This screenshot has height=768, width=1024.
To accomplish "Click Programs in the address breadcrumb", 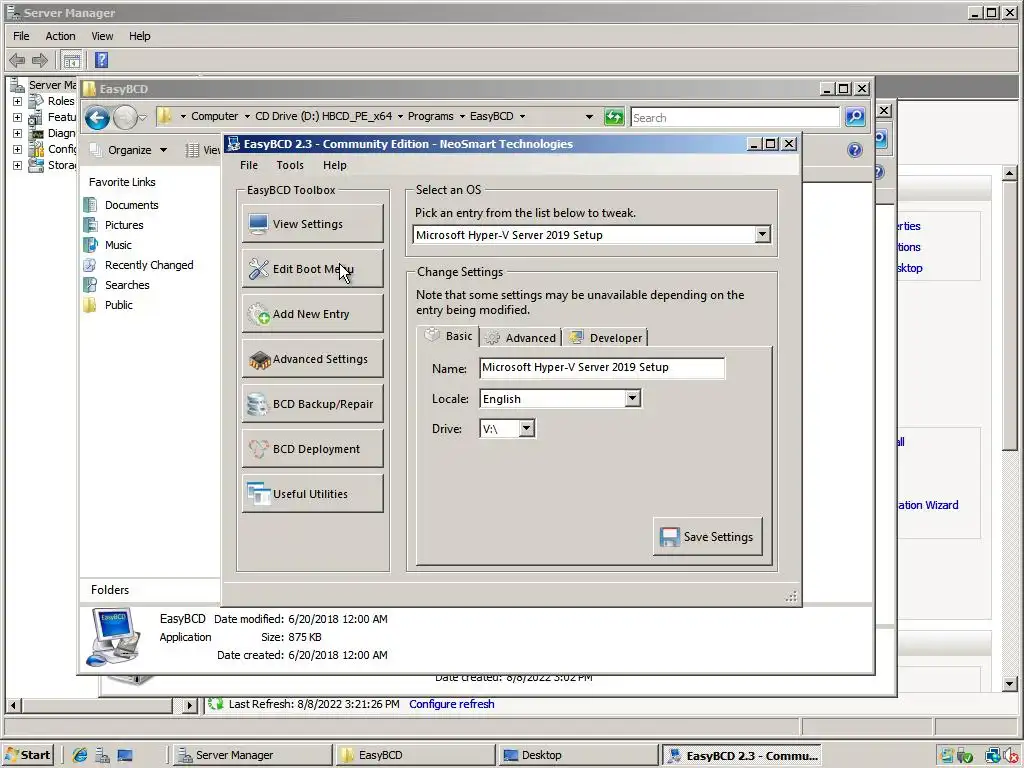I will (x=430, y=116).
